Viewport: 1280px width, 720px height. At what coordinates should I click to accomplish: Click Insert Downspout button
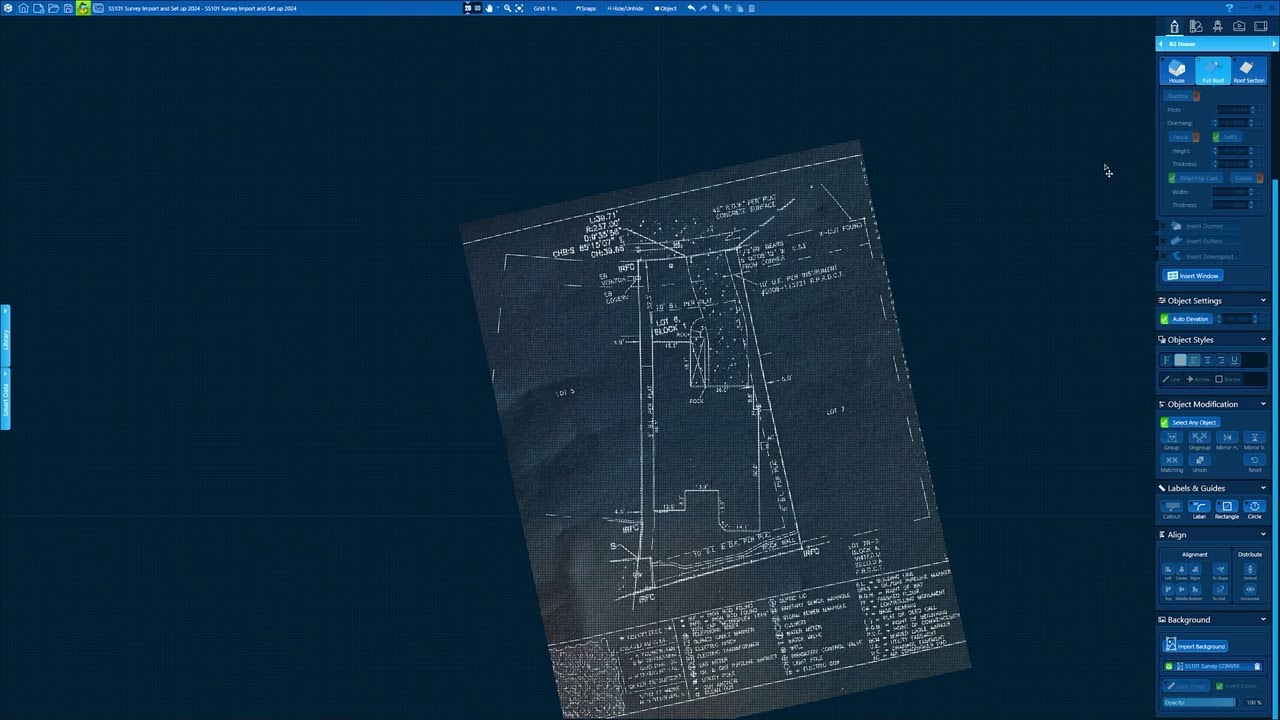[x=1202, y=256]
